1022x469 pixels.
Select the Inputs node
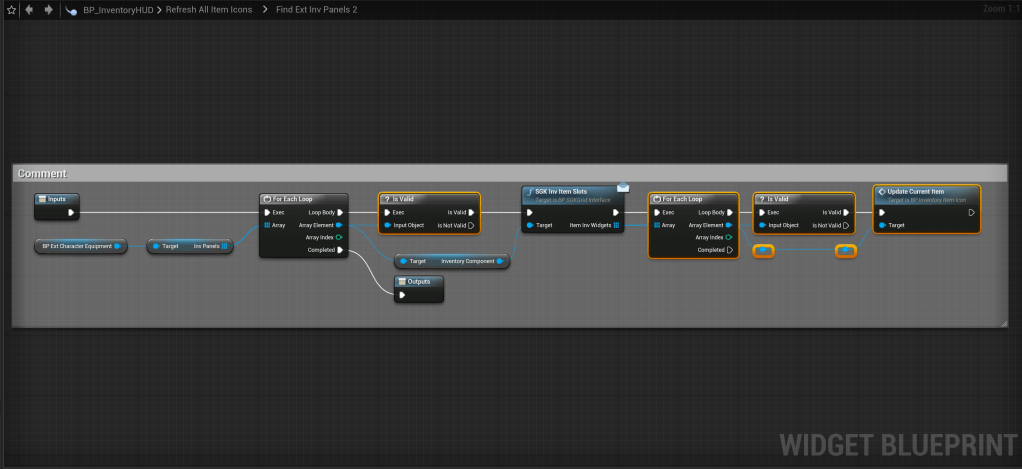point(57,199)
